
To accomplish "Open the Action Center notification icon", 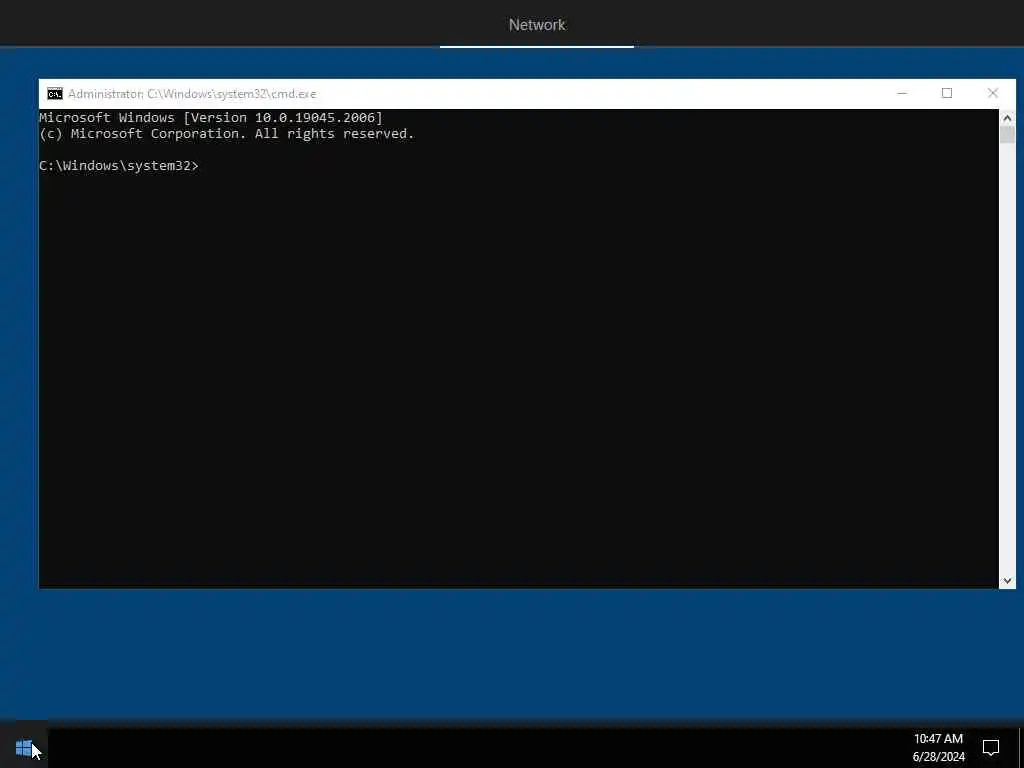I will [991, 747].
